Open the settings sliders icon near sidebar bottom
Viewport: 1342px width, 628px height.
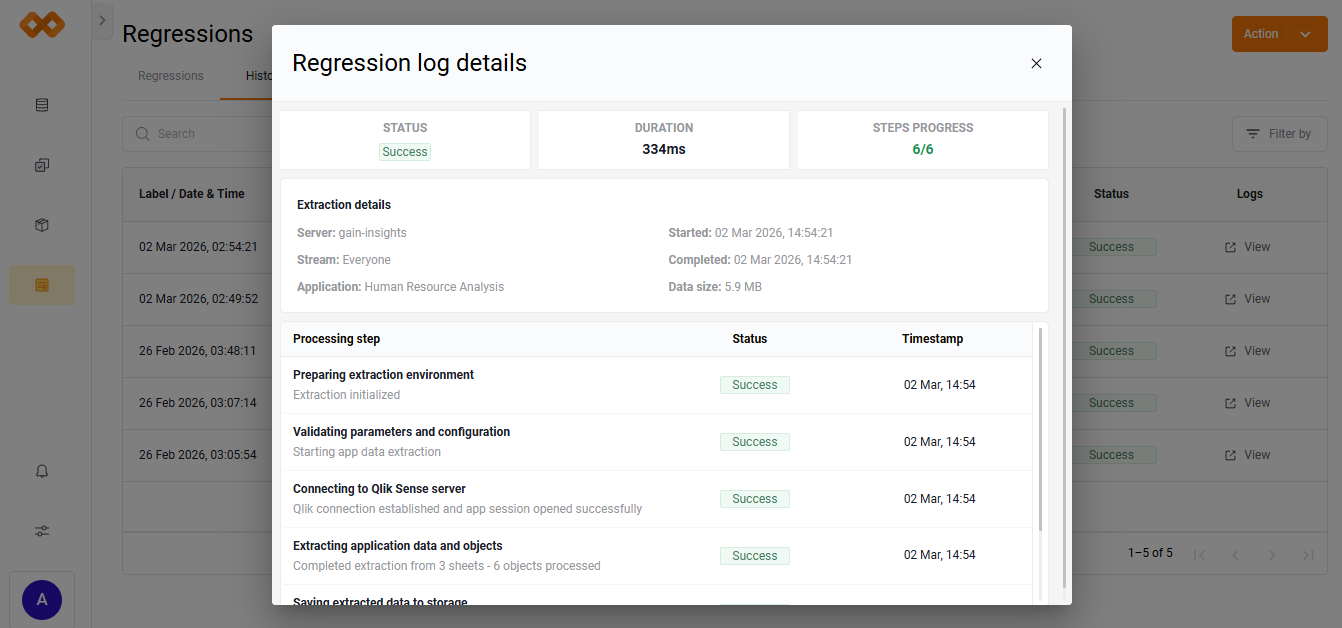(x=41, y=530)
